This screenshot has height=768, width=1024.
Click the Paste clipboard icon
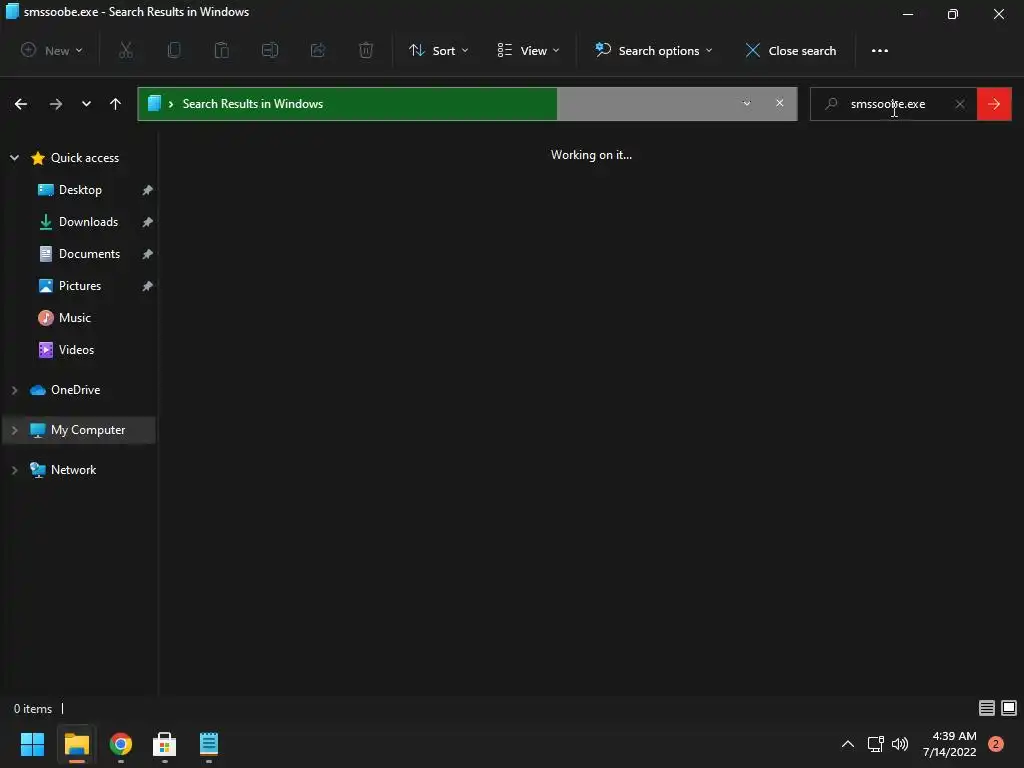(x=221, y=50)
